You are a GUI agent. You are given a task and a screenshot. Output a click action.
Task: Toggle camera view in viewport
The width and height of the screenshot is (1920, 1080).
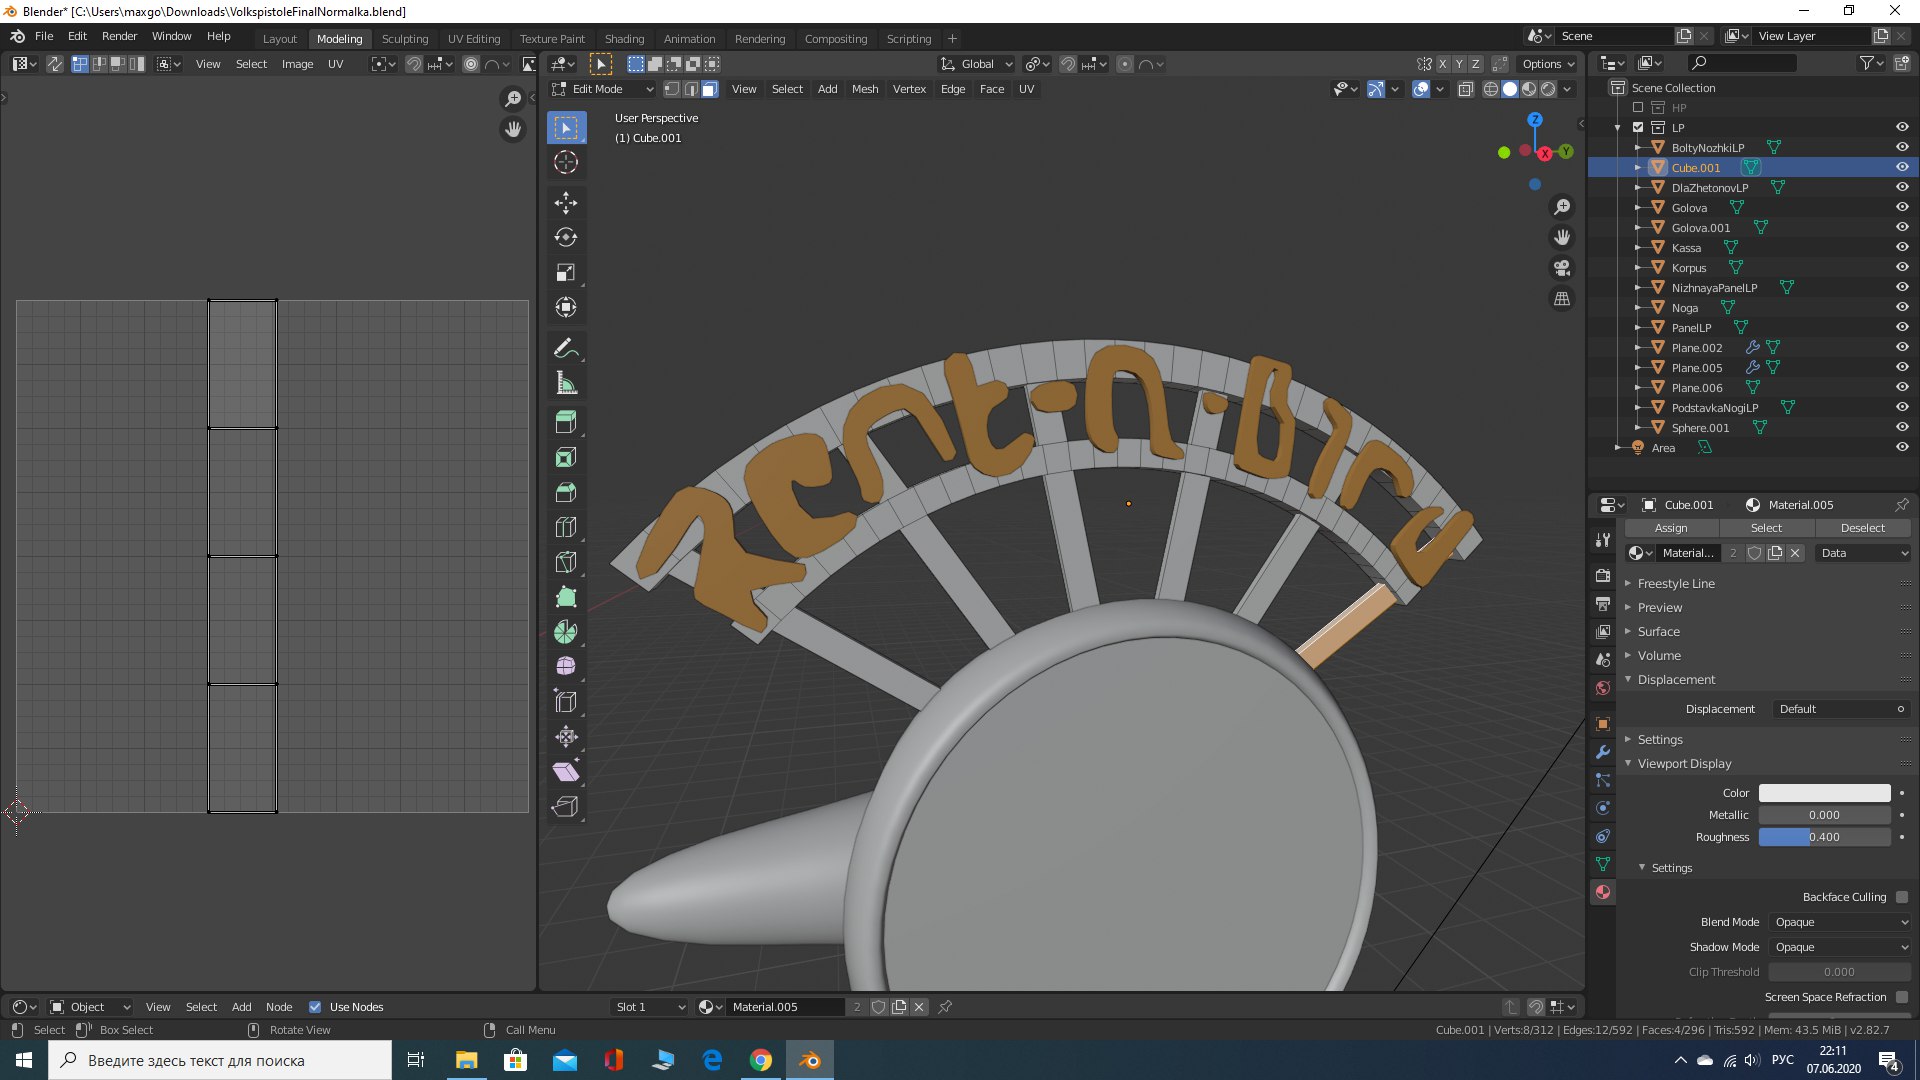(1562, 268)
